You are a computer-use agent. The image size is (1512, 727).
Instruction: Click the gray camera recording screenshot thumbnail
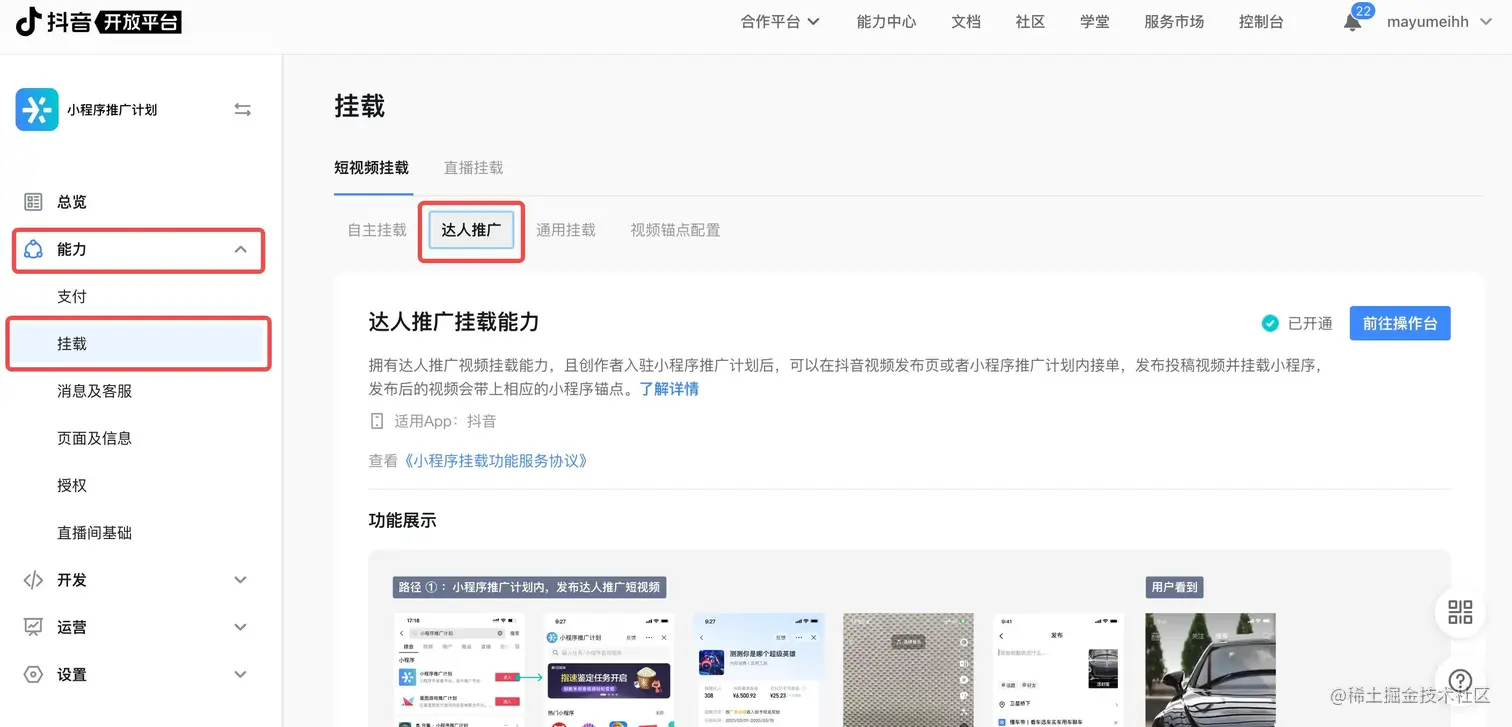[908, 670]
